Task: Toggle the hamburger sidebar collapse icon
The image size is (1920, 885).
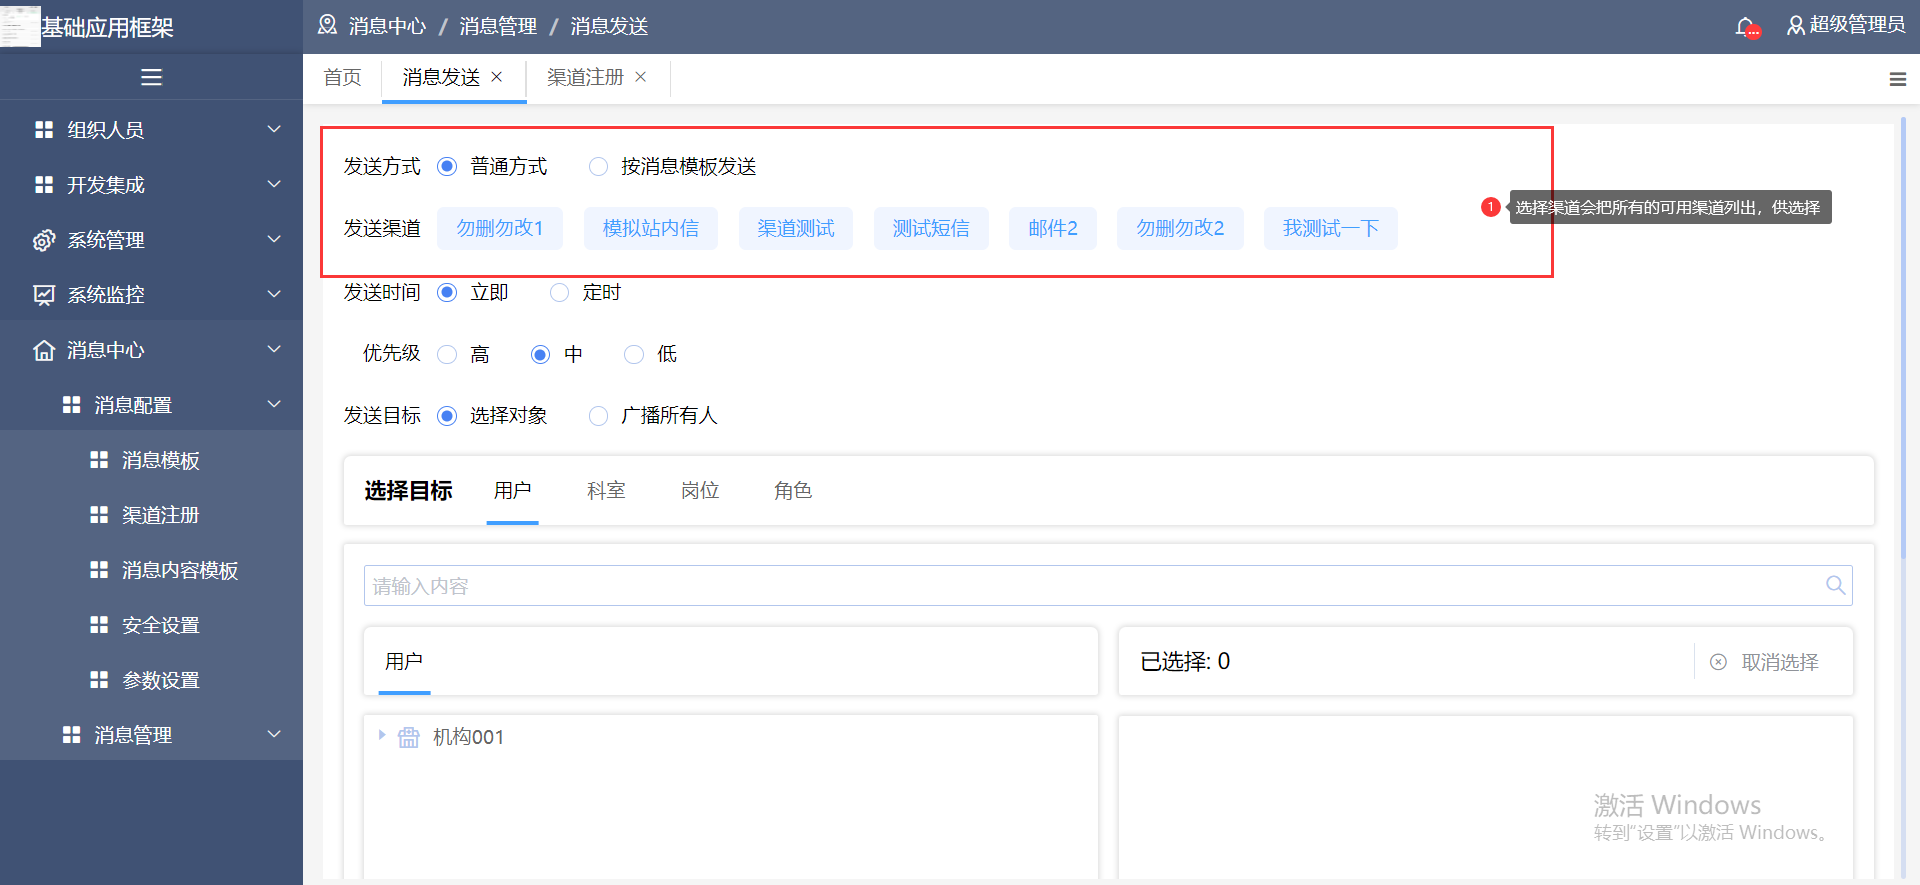Action: (151, 77)
